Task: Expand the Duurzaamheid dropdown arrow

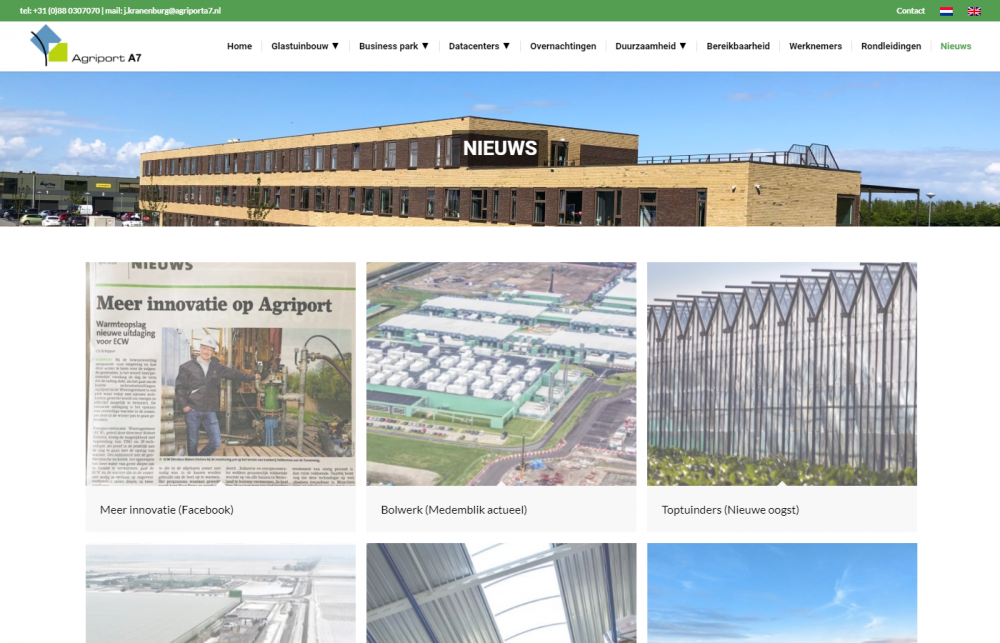Action: tap(683, 46)
